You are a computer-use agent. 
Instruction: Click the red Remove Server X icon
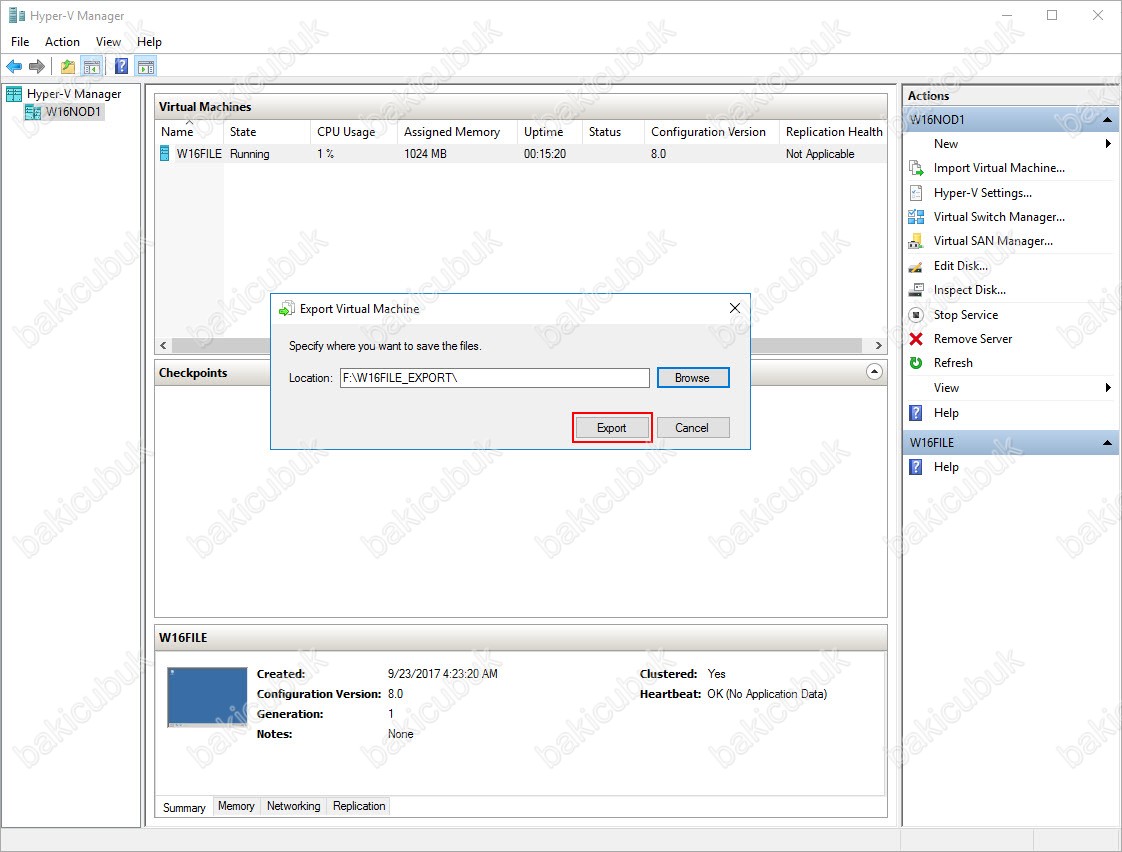[x=916, y=339]
